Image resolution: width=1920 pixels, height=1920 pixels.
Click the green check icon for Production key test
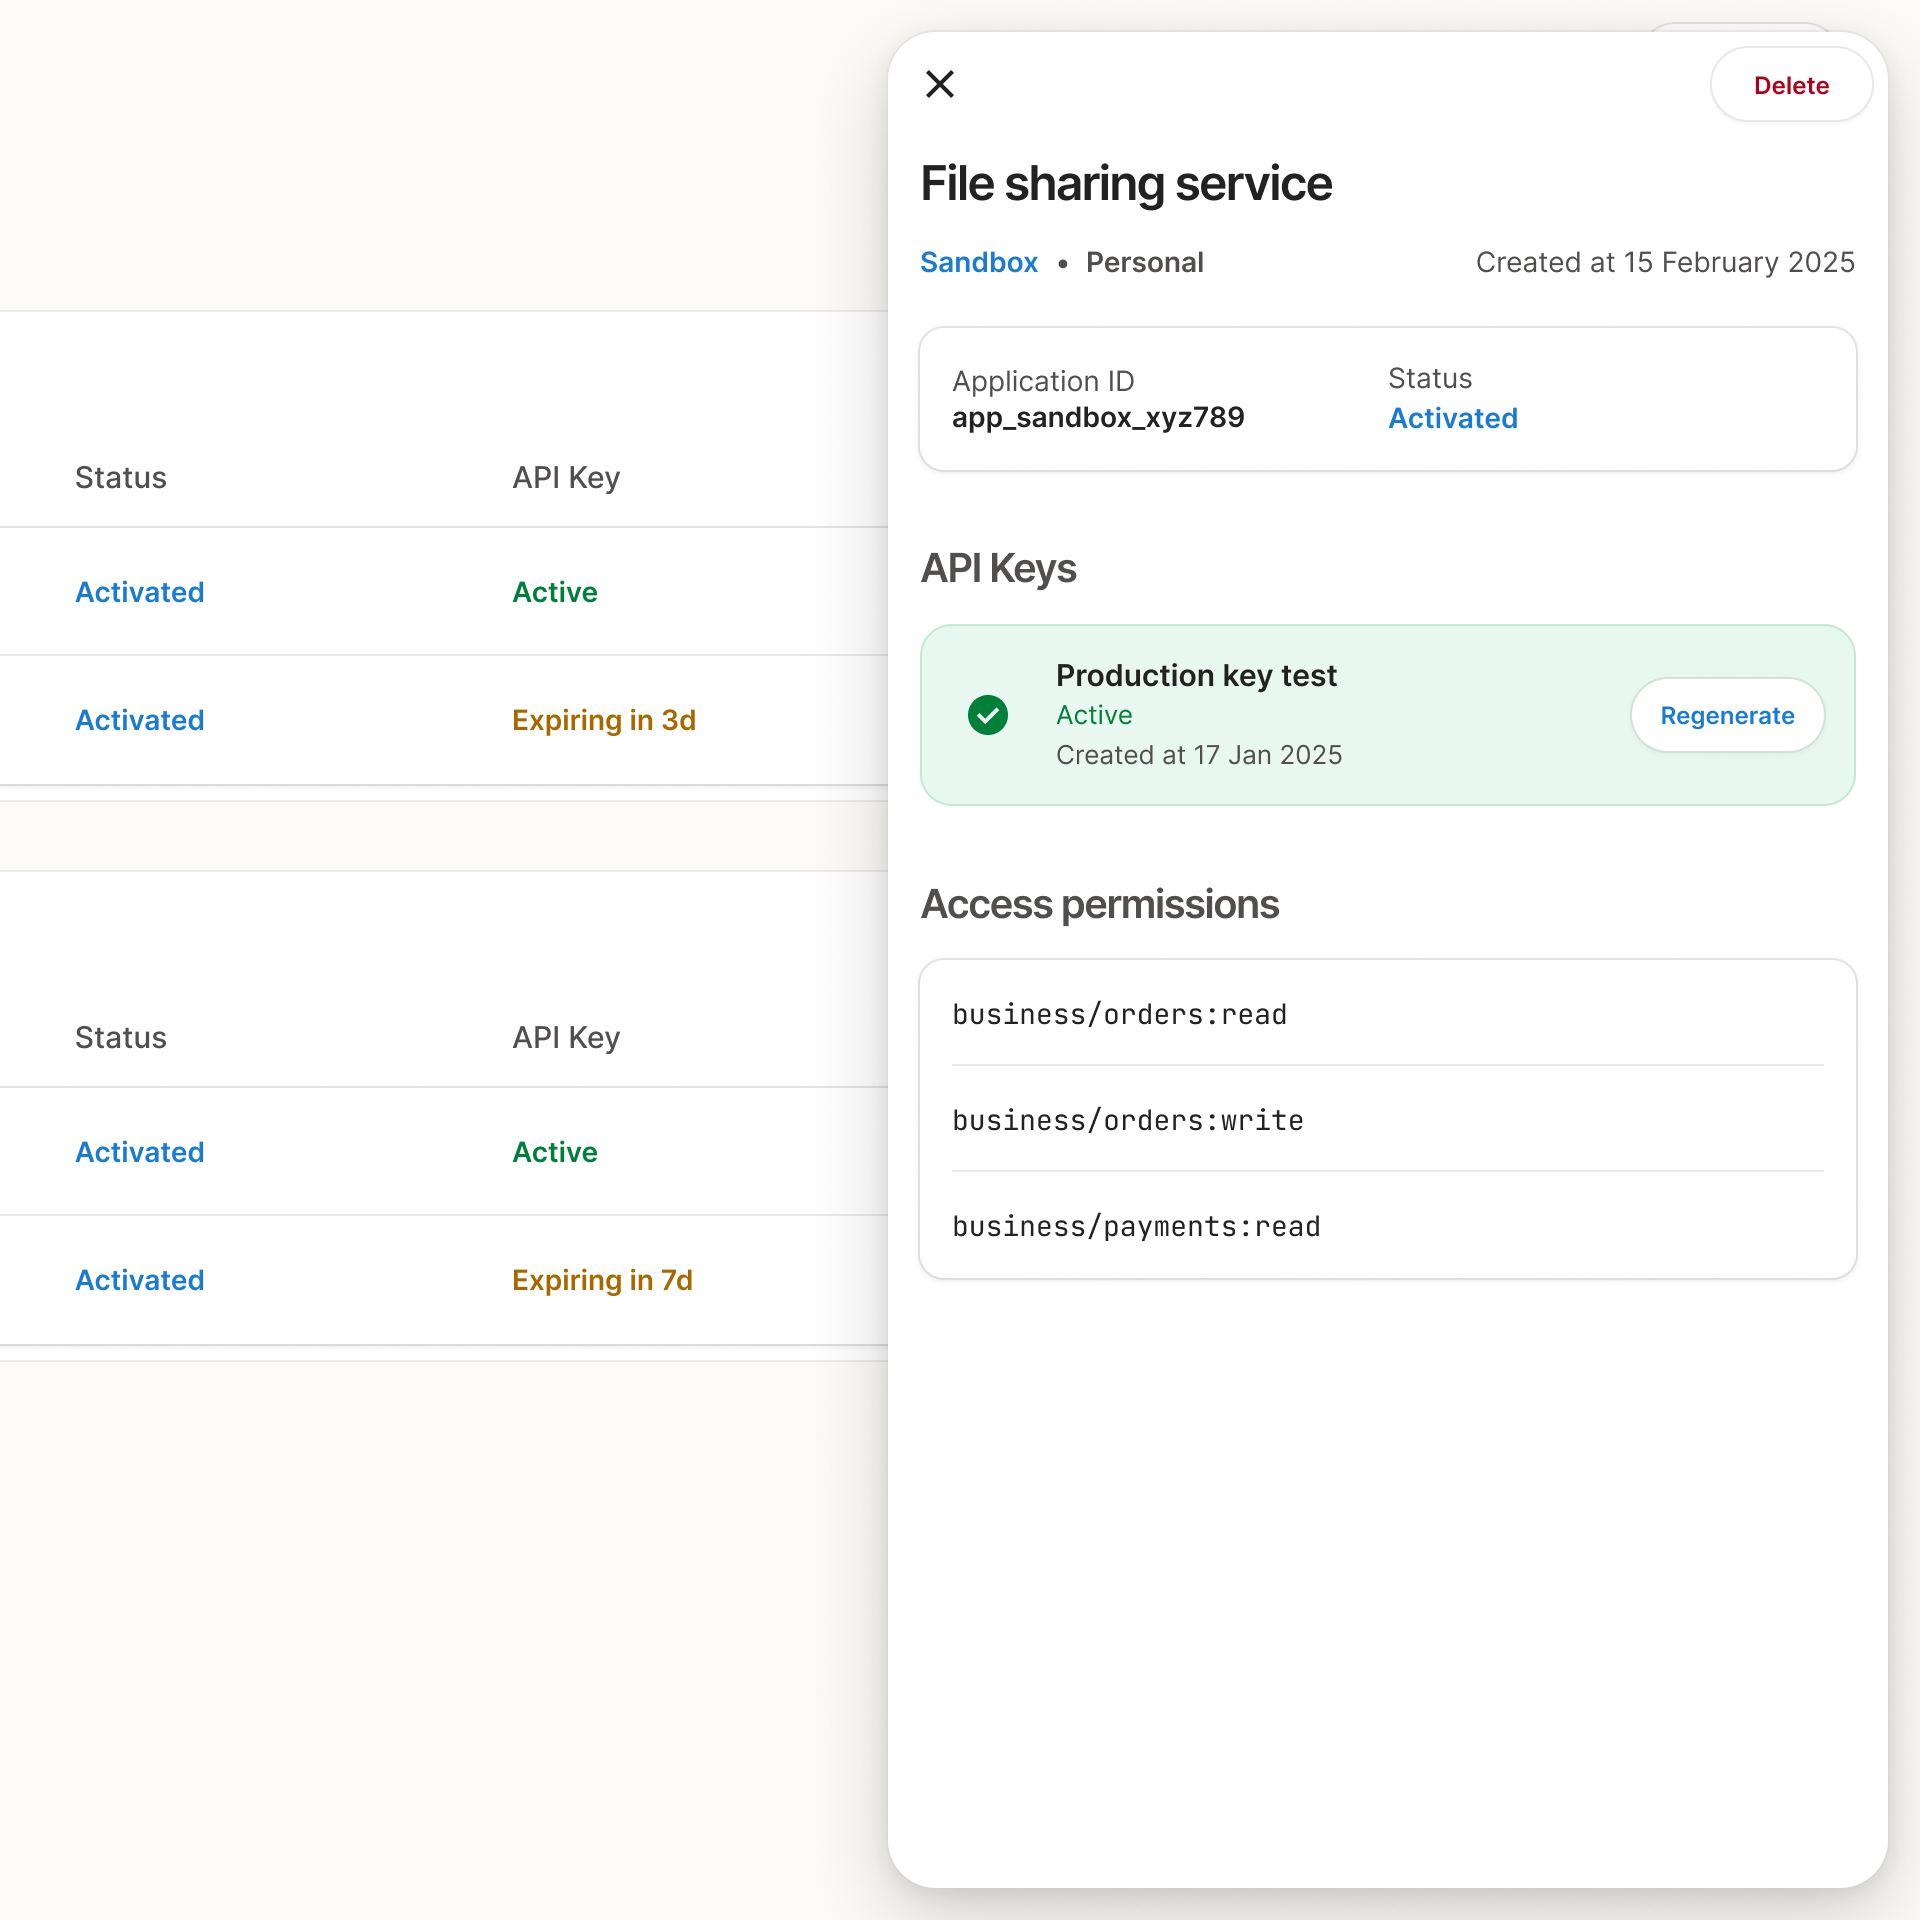click(x=988, y=715)
